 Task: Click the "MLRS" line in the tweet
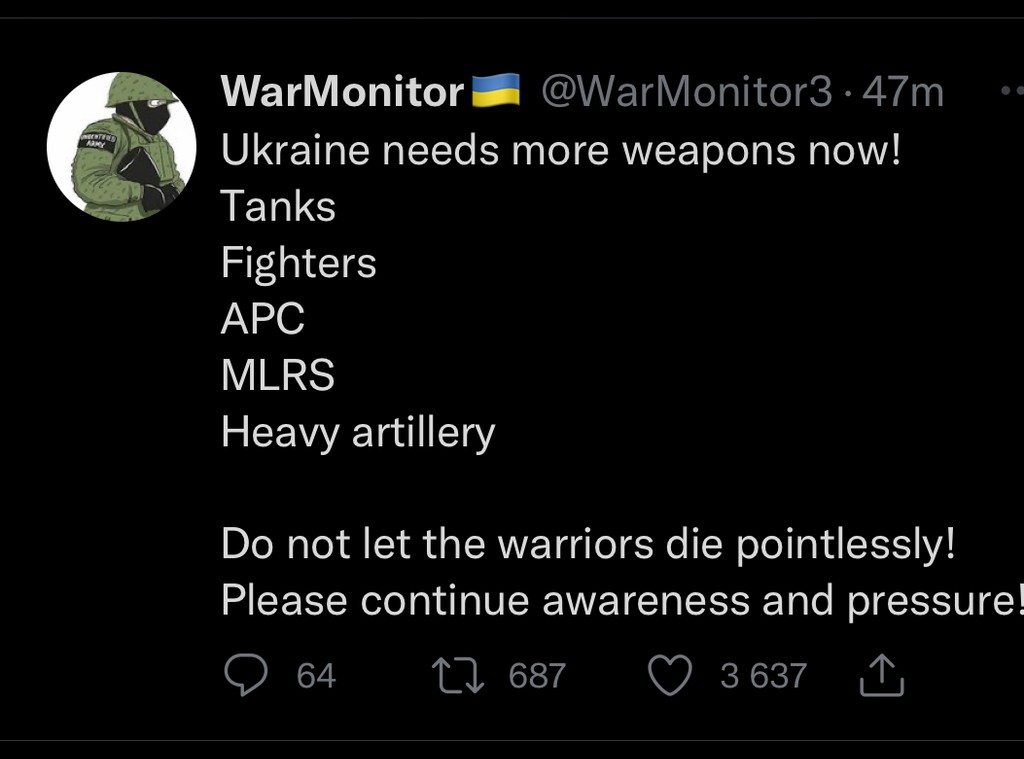[277, 376]
